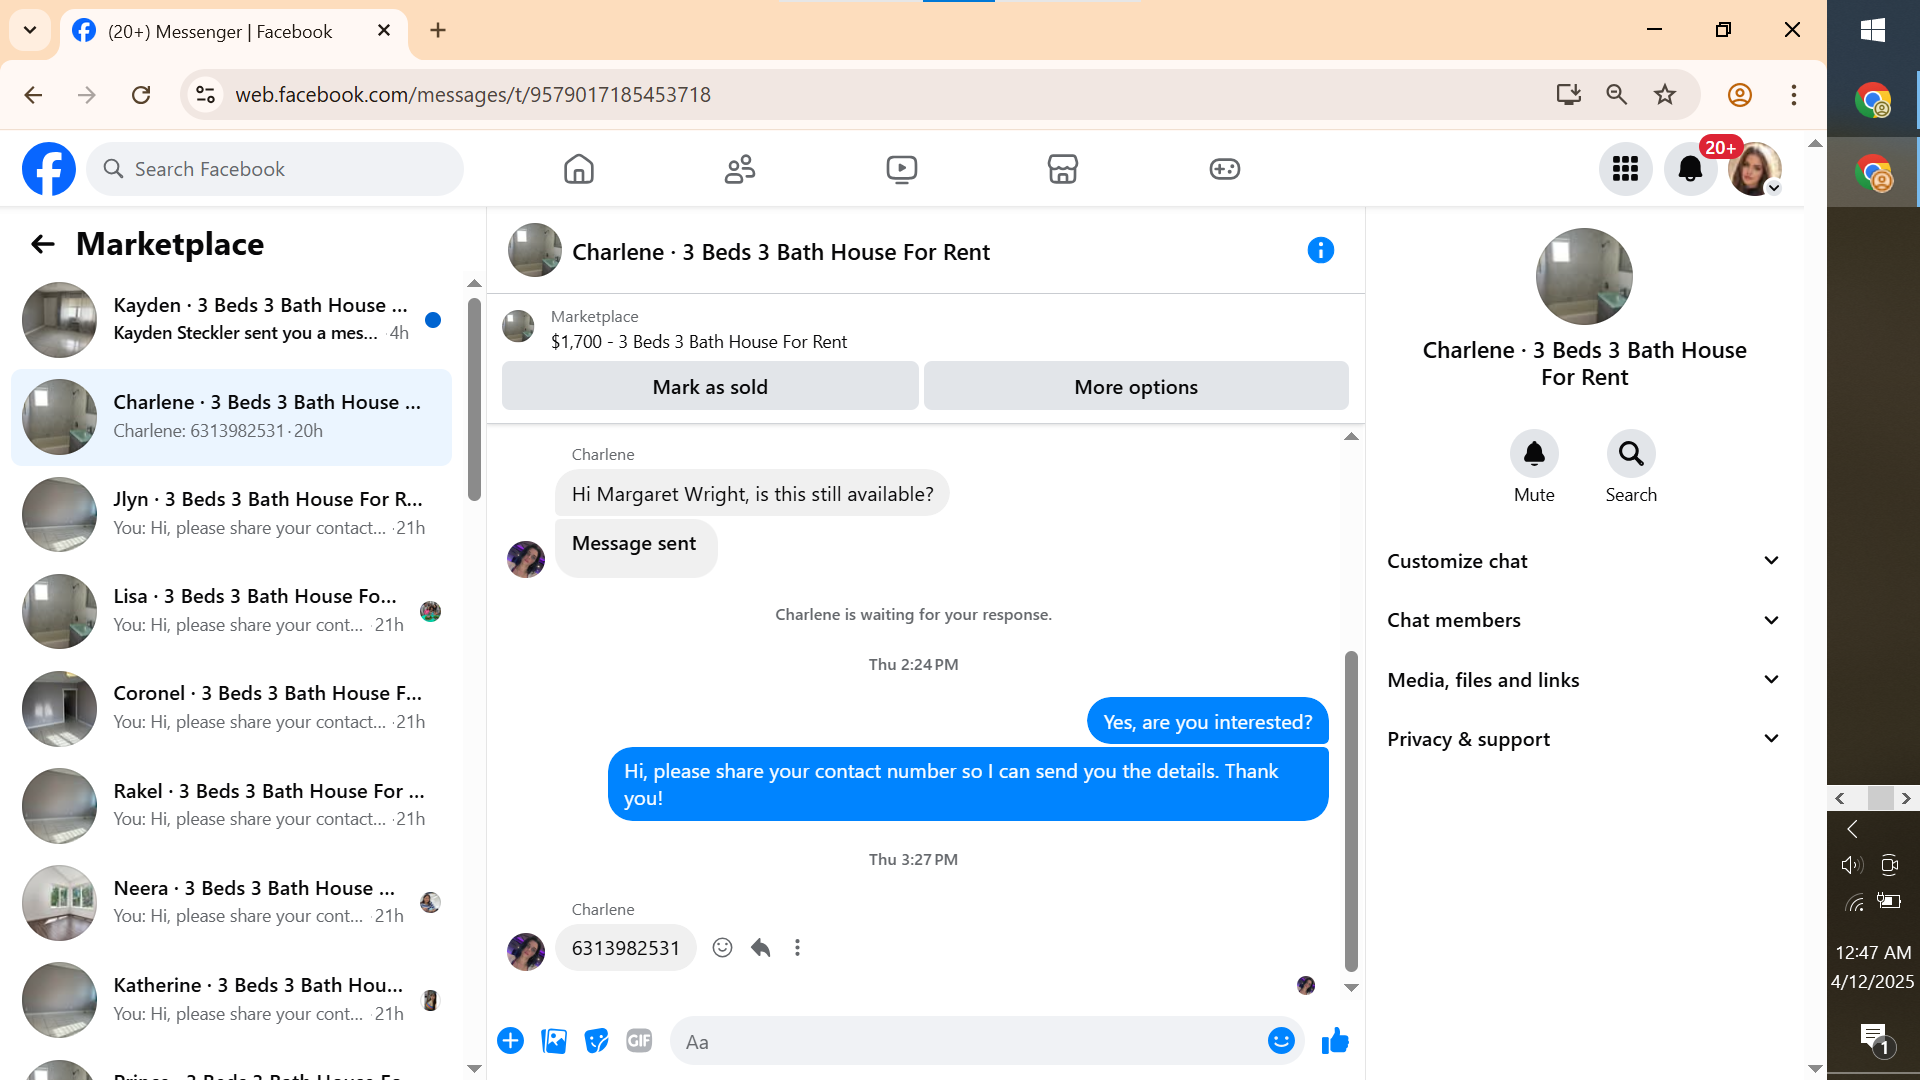Click "Hi Margaret Wright" message bubble

[x=752, y=494]
